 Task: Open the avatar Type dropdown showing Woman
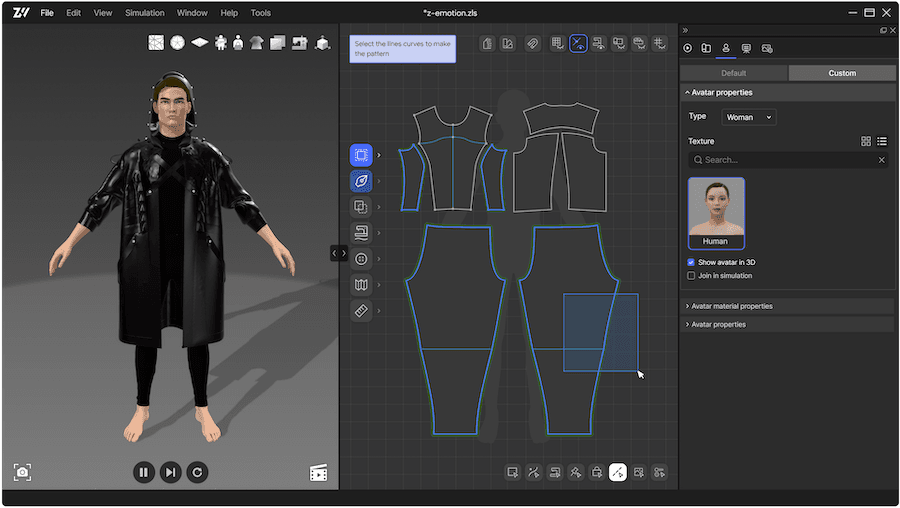click(748, 117)
